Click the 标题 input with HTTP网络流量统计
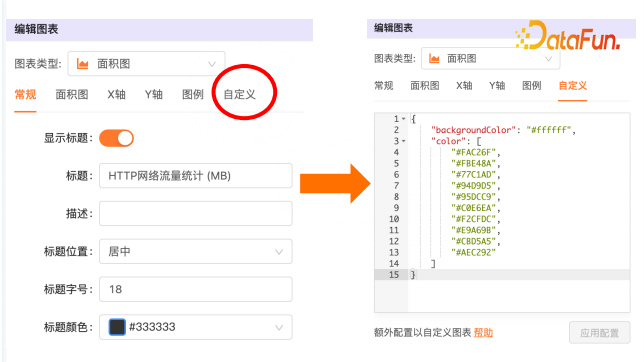644x362 pixels. click(196, 176)
